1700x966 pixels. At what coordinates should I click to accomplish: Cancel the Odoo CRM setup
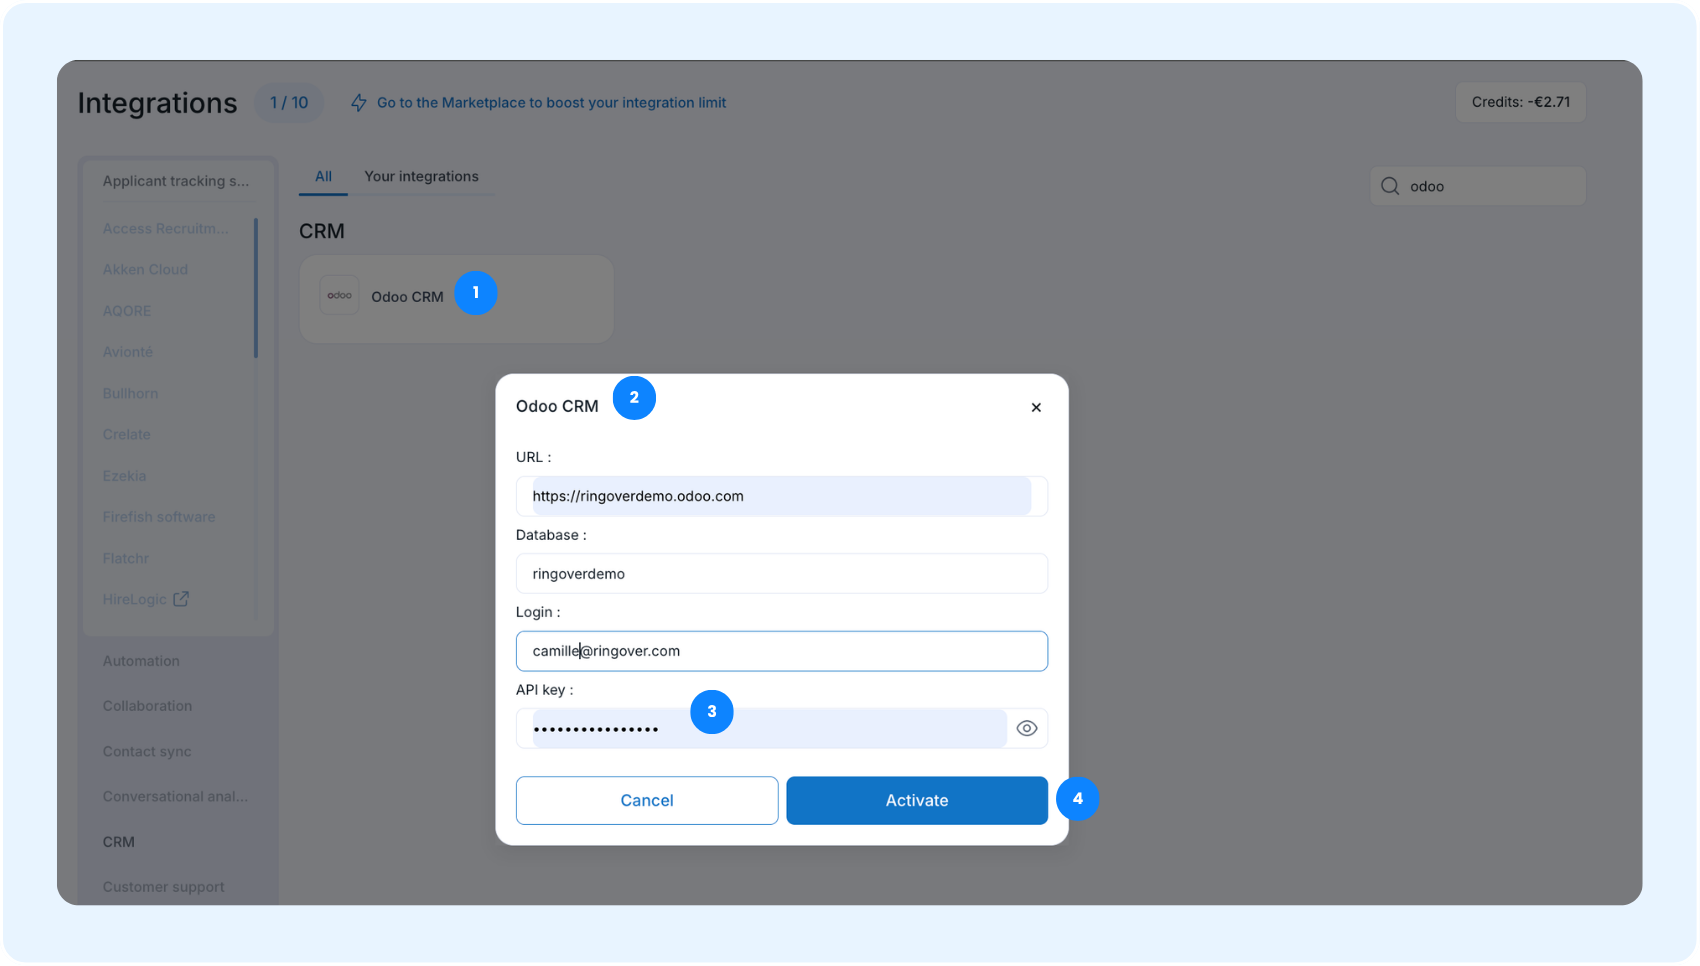click(647, 800)
